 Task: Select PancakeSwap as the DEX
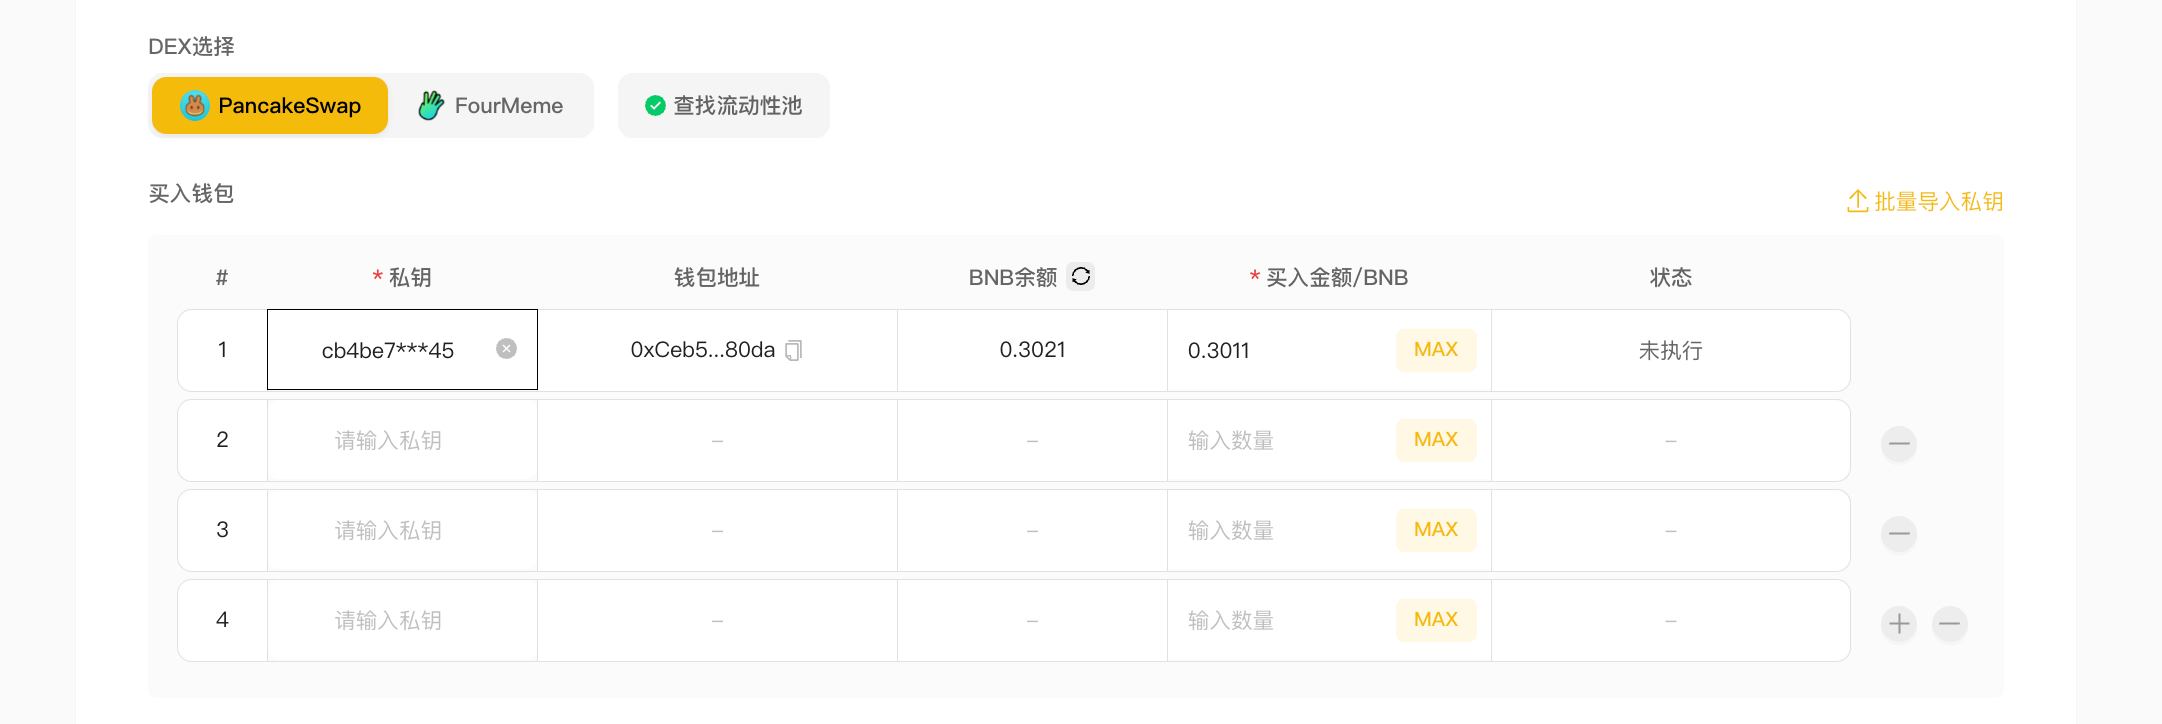click(270, 105)
